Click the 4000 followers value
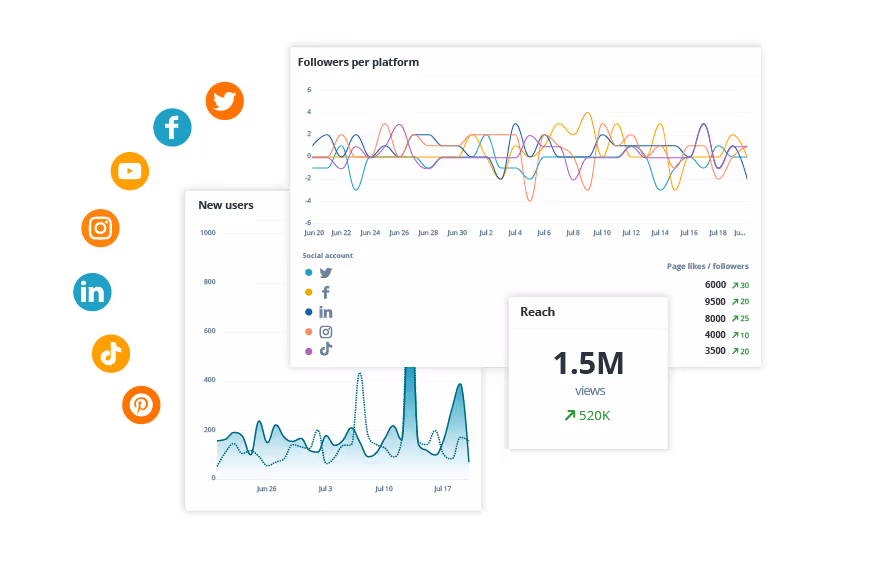 715,335
